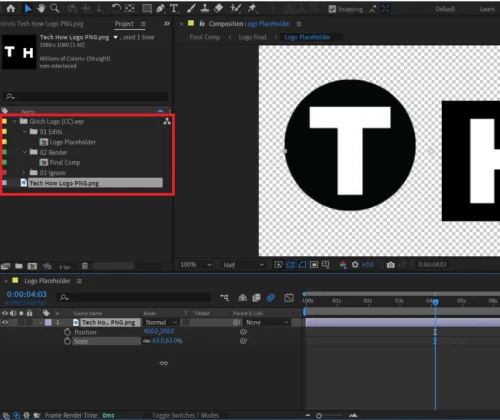500x420 pixels.
Task: Open Composition panel menu icon
Action: coord(299,24)
